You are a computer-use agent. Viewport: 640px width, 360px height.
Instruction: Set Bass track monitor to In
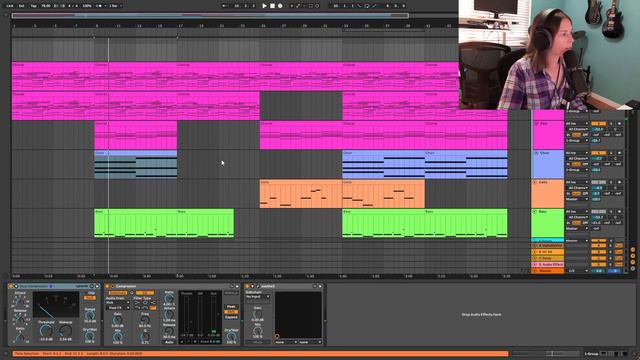point(568,223)
